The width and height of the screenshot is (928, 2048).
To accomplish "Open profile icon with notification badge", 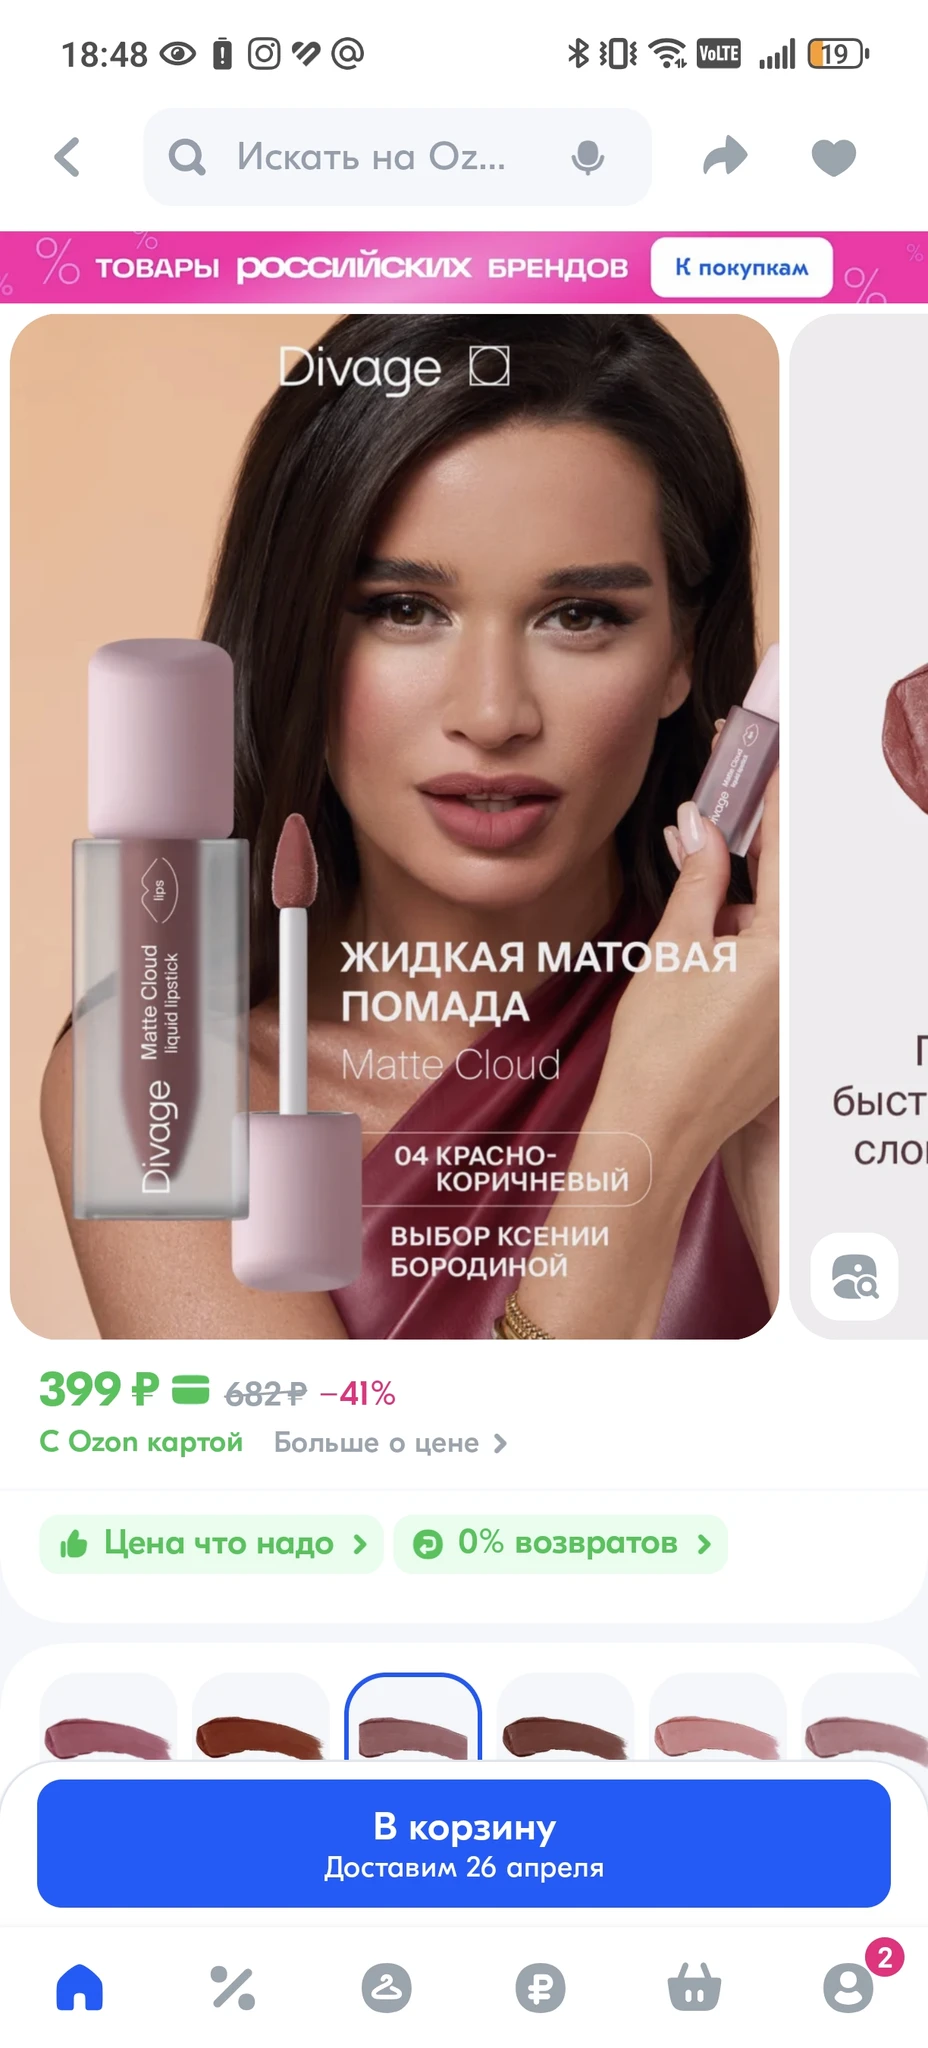I will click(x=850, y=1987).
